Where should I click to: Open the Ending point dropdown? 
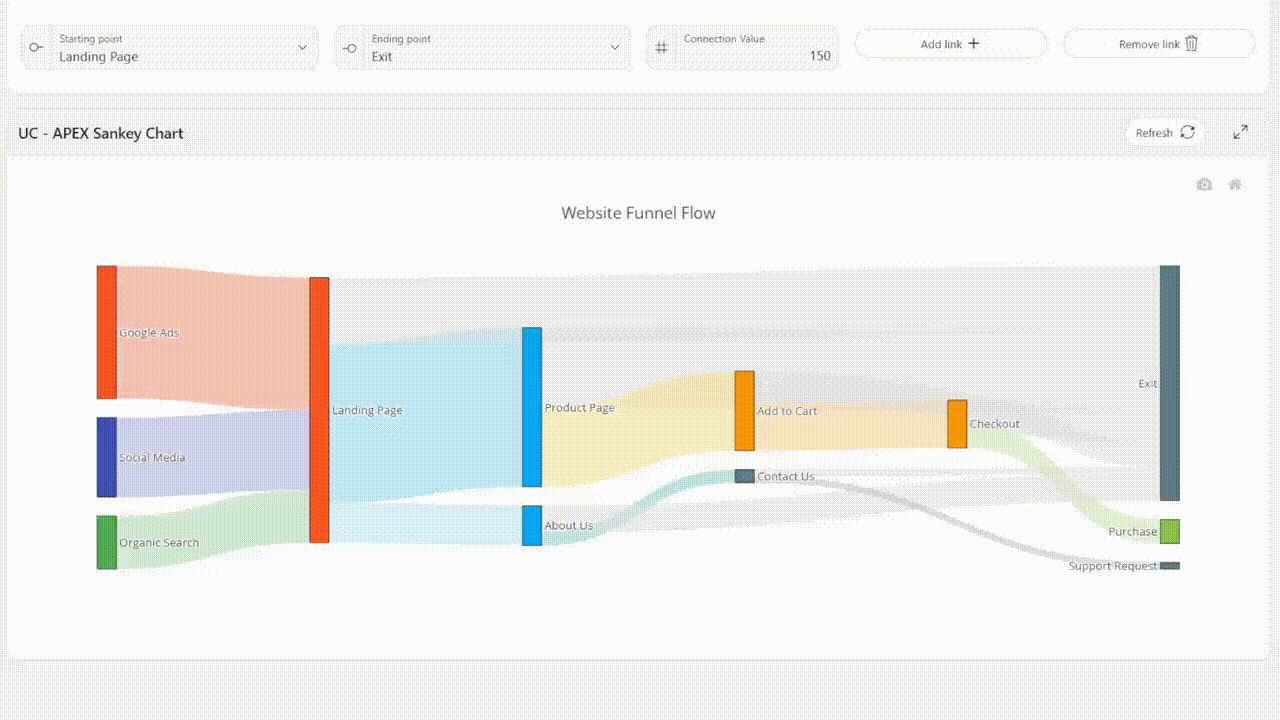click(616, 47)
